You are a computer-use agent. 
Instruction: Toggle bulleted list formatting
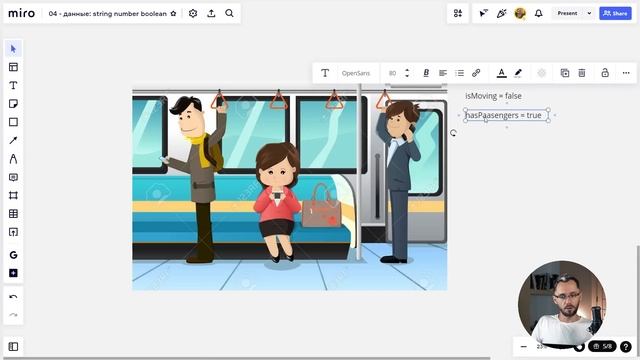point(460,73)
